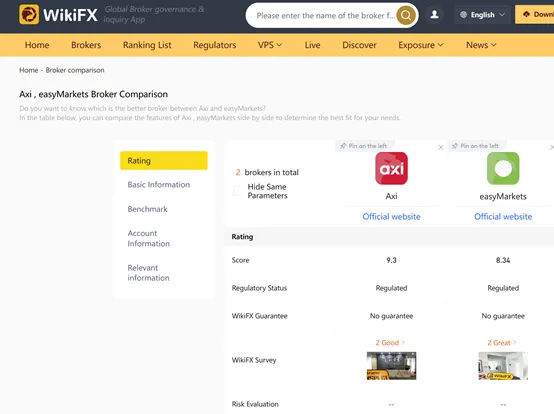Focus the broker name search field
Viewport: 554px width, 414px height.
click(325, 16)
